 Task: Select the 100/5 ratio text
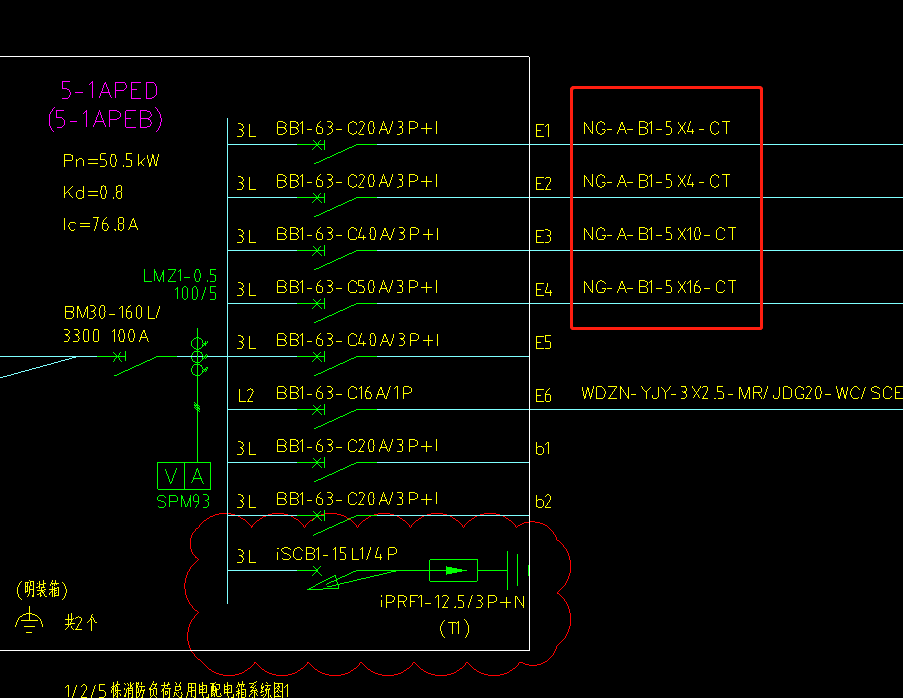tap(195, 294)
